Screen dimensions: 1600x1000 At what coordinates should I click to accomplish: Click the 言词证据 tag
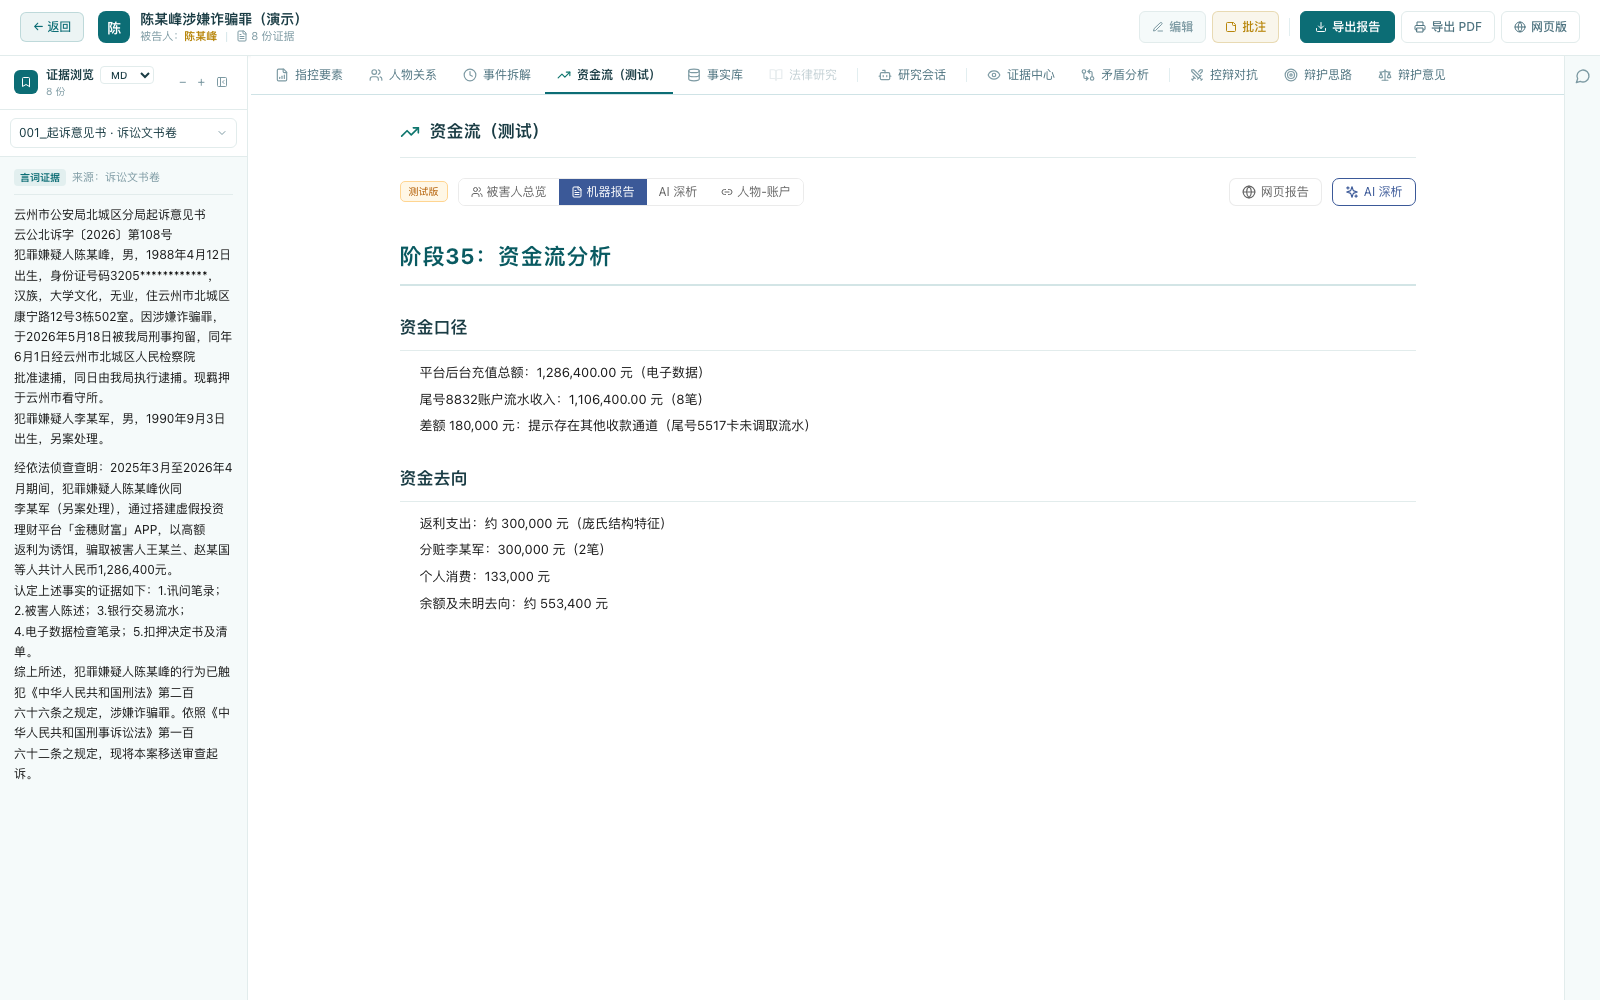point(40,177)
